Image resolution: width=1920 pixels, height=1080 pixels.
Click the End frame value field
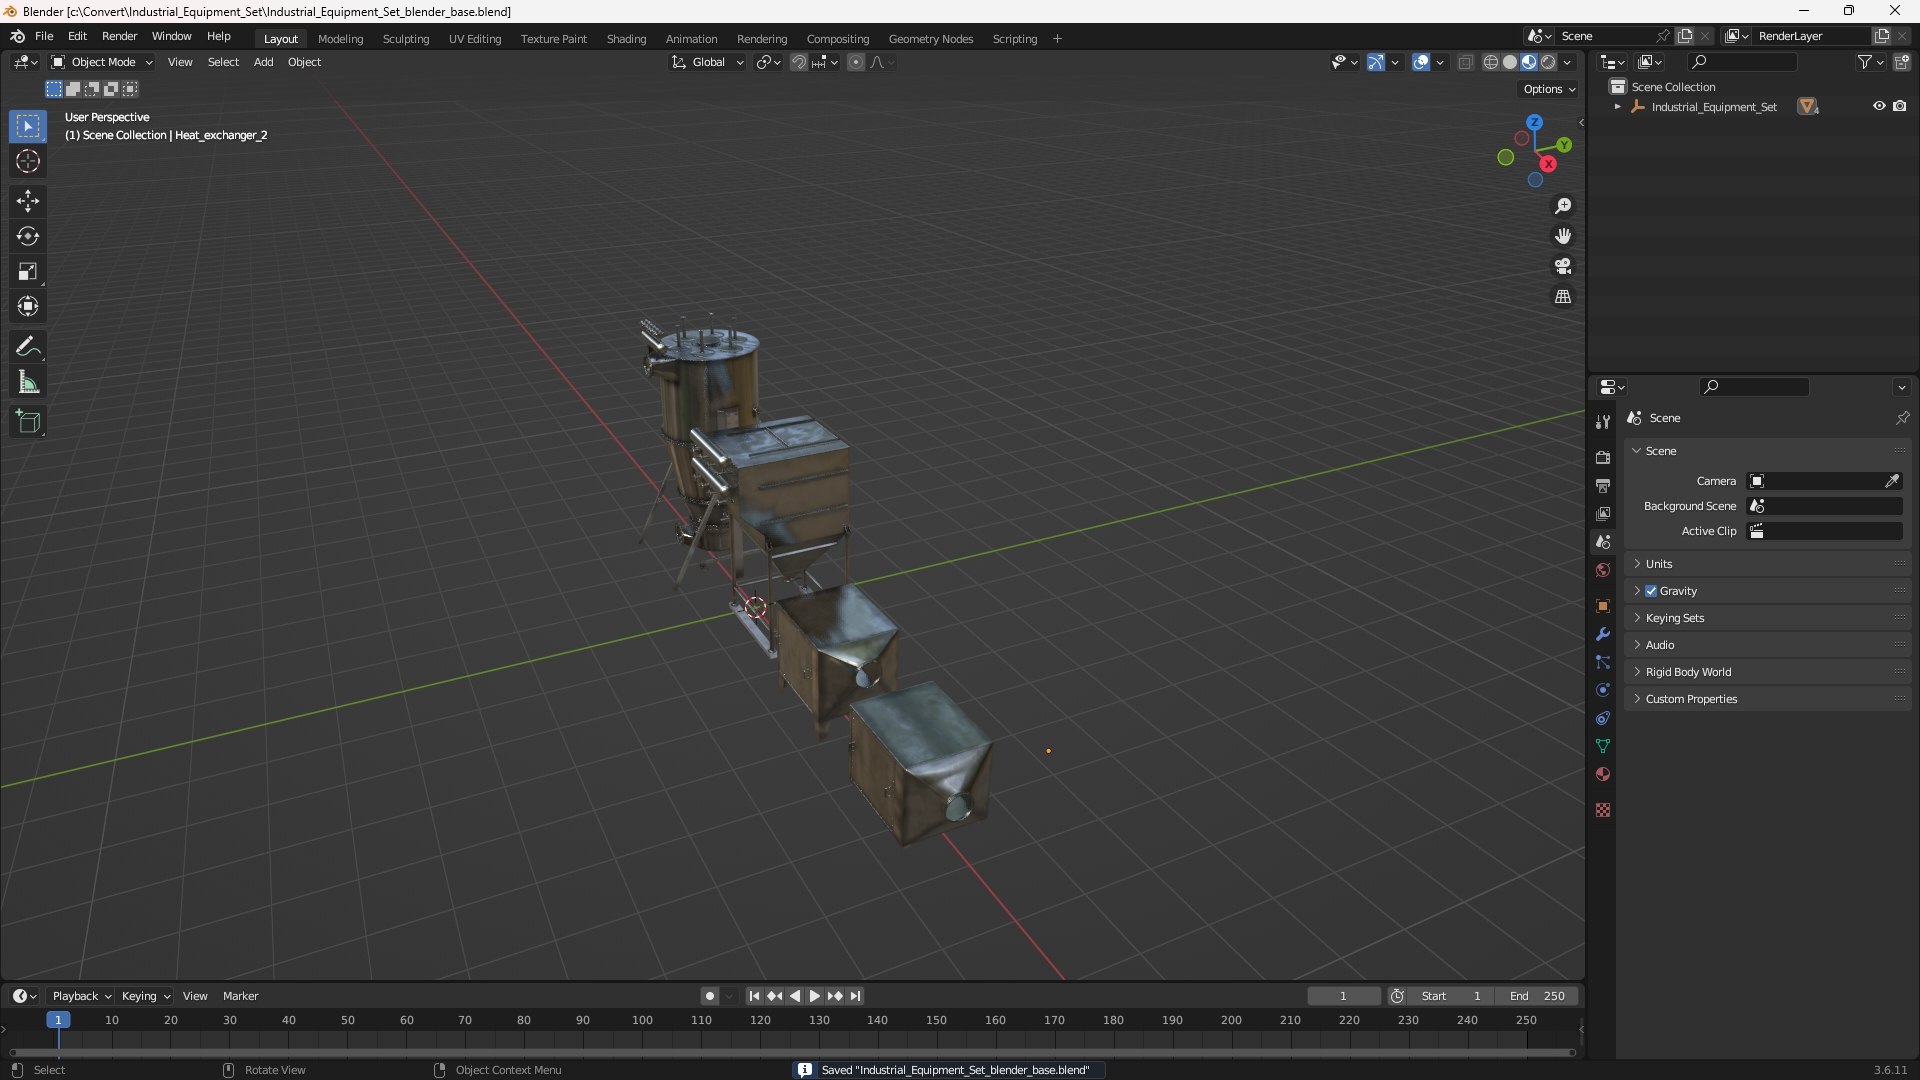pyautogui.click(x=1537, y=996)
